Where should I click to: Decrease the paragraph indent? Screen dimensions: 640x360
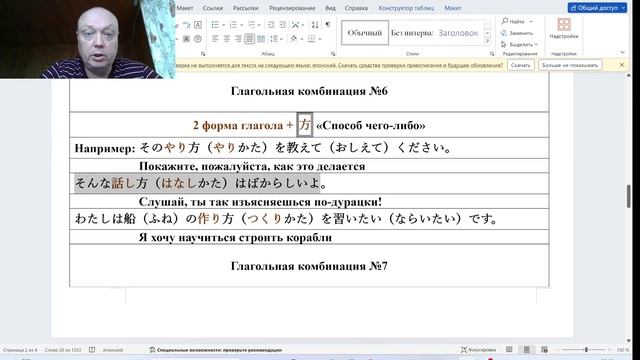(271, 25)
